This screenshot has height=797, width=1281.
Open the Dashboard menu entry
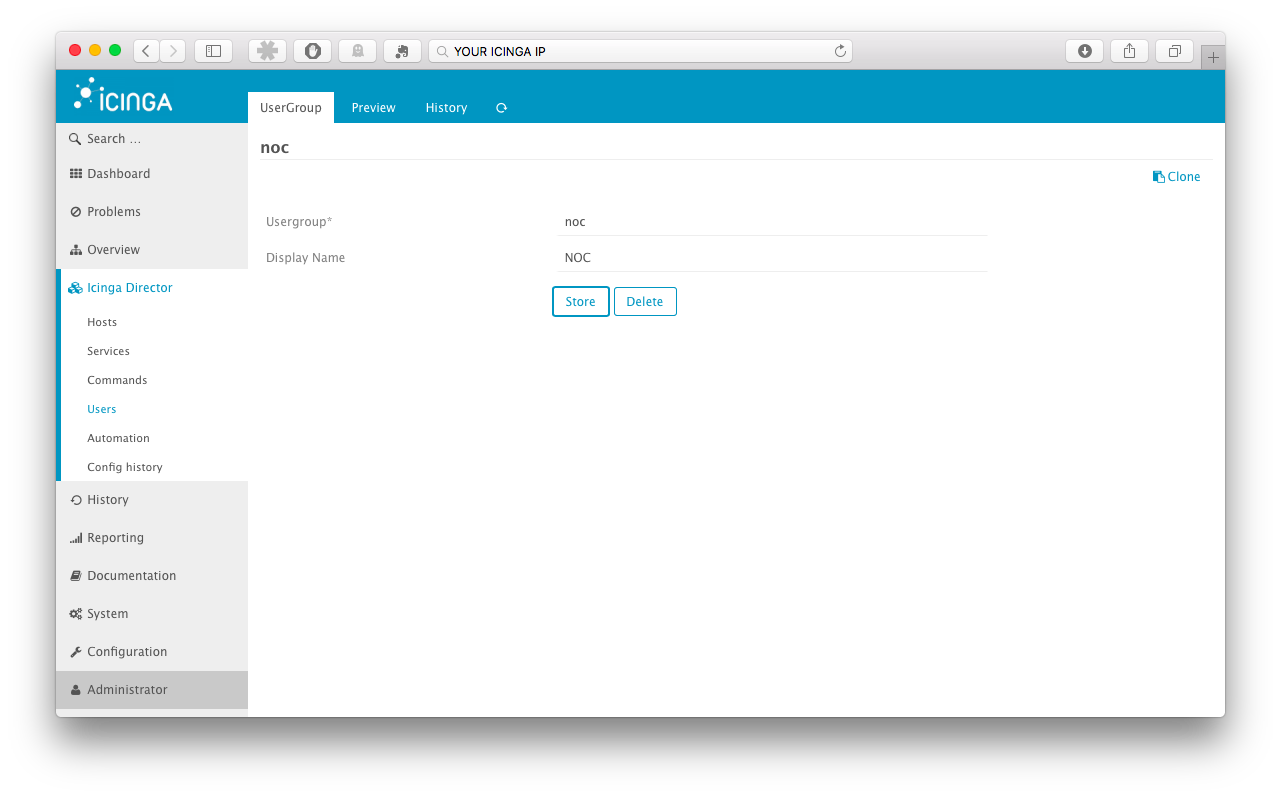152,174
